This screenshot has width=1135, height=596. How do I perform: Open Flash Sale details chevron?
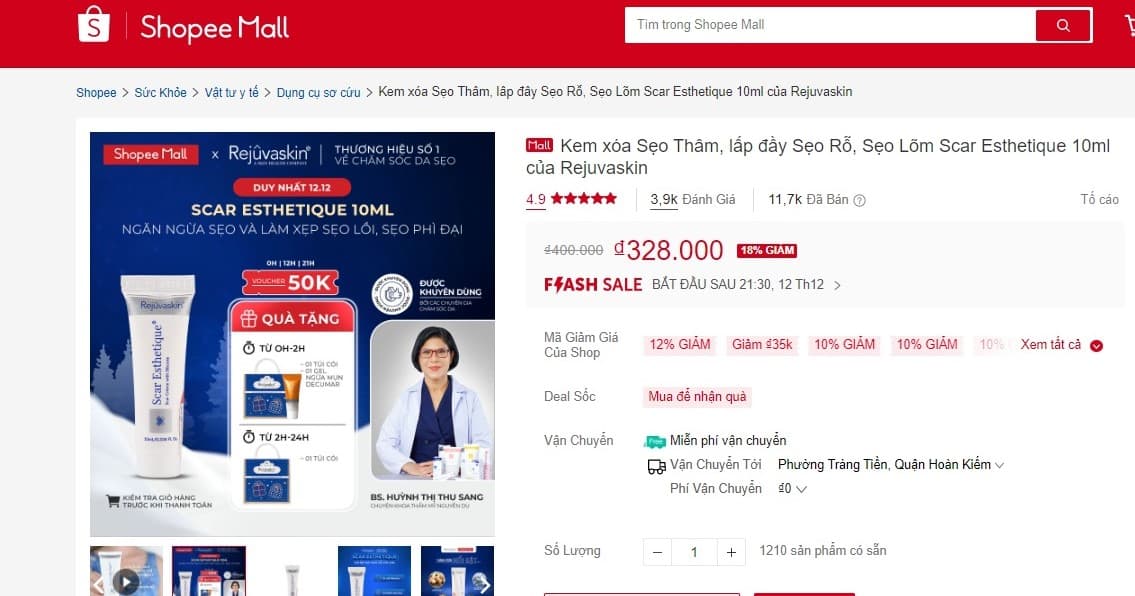[837, 285]
